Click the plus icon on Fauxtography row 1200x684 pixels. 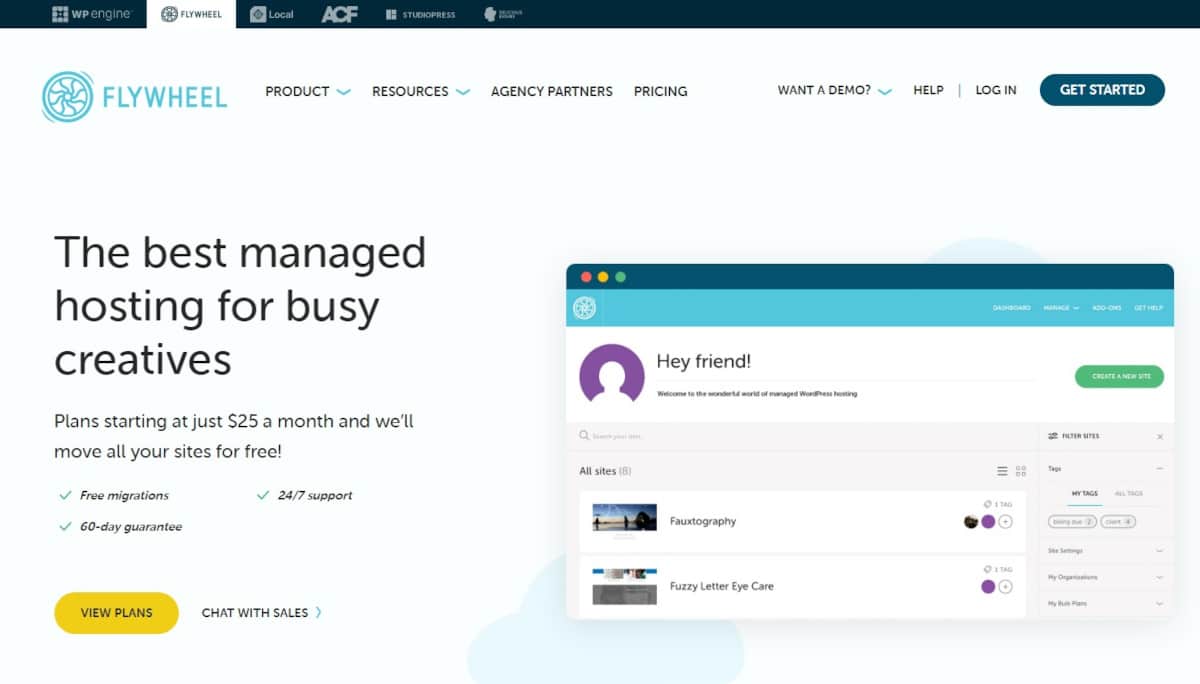click(1005, 521)
